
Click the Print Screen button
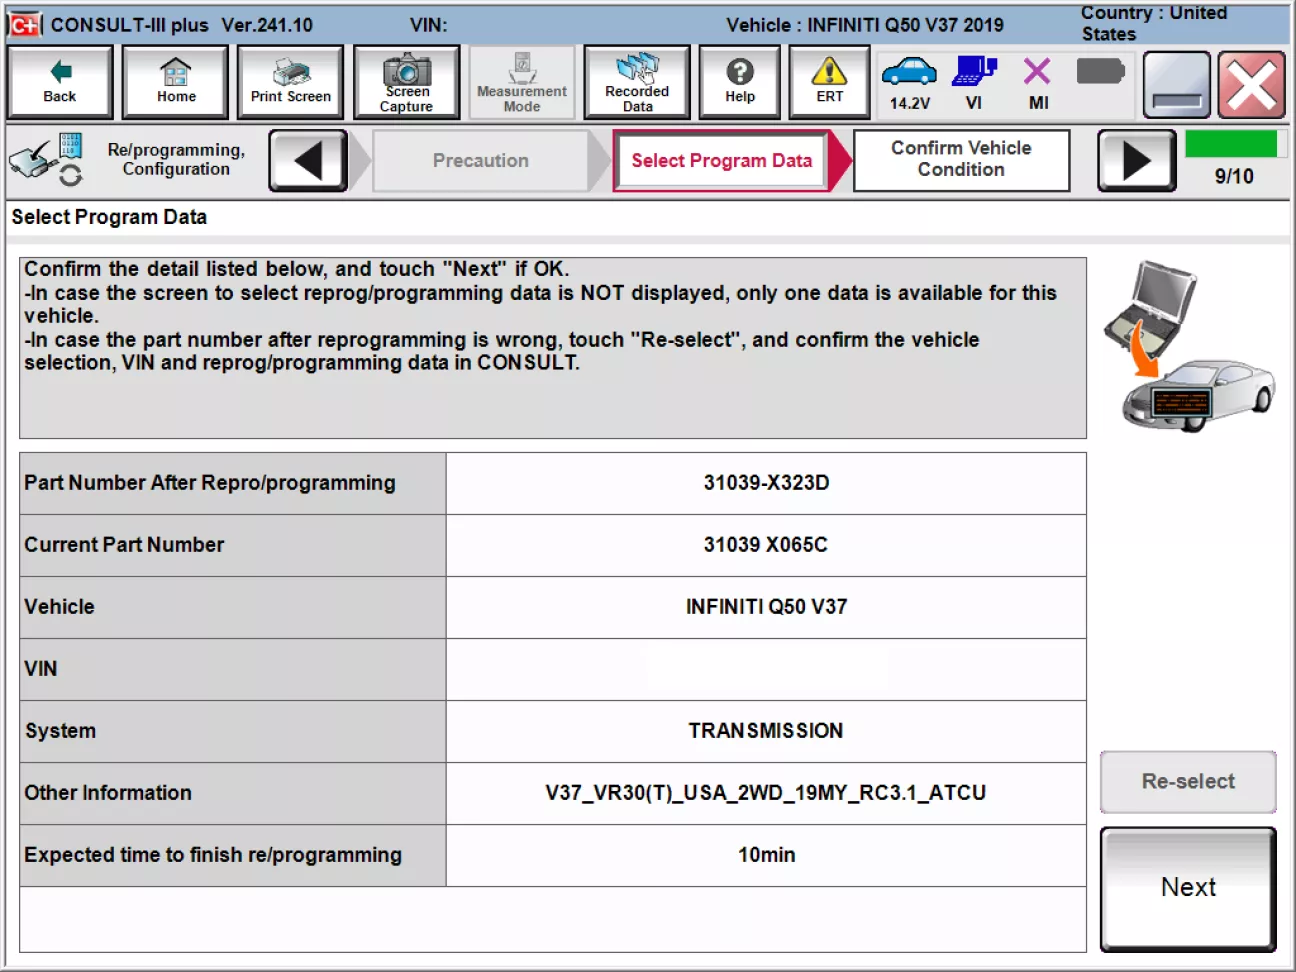pos(290,82)
